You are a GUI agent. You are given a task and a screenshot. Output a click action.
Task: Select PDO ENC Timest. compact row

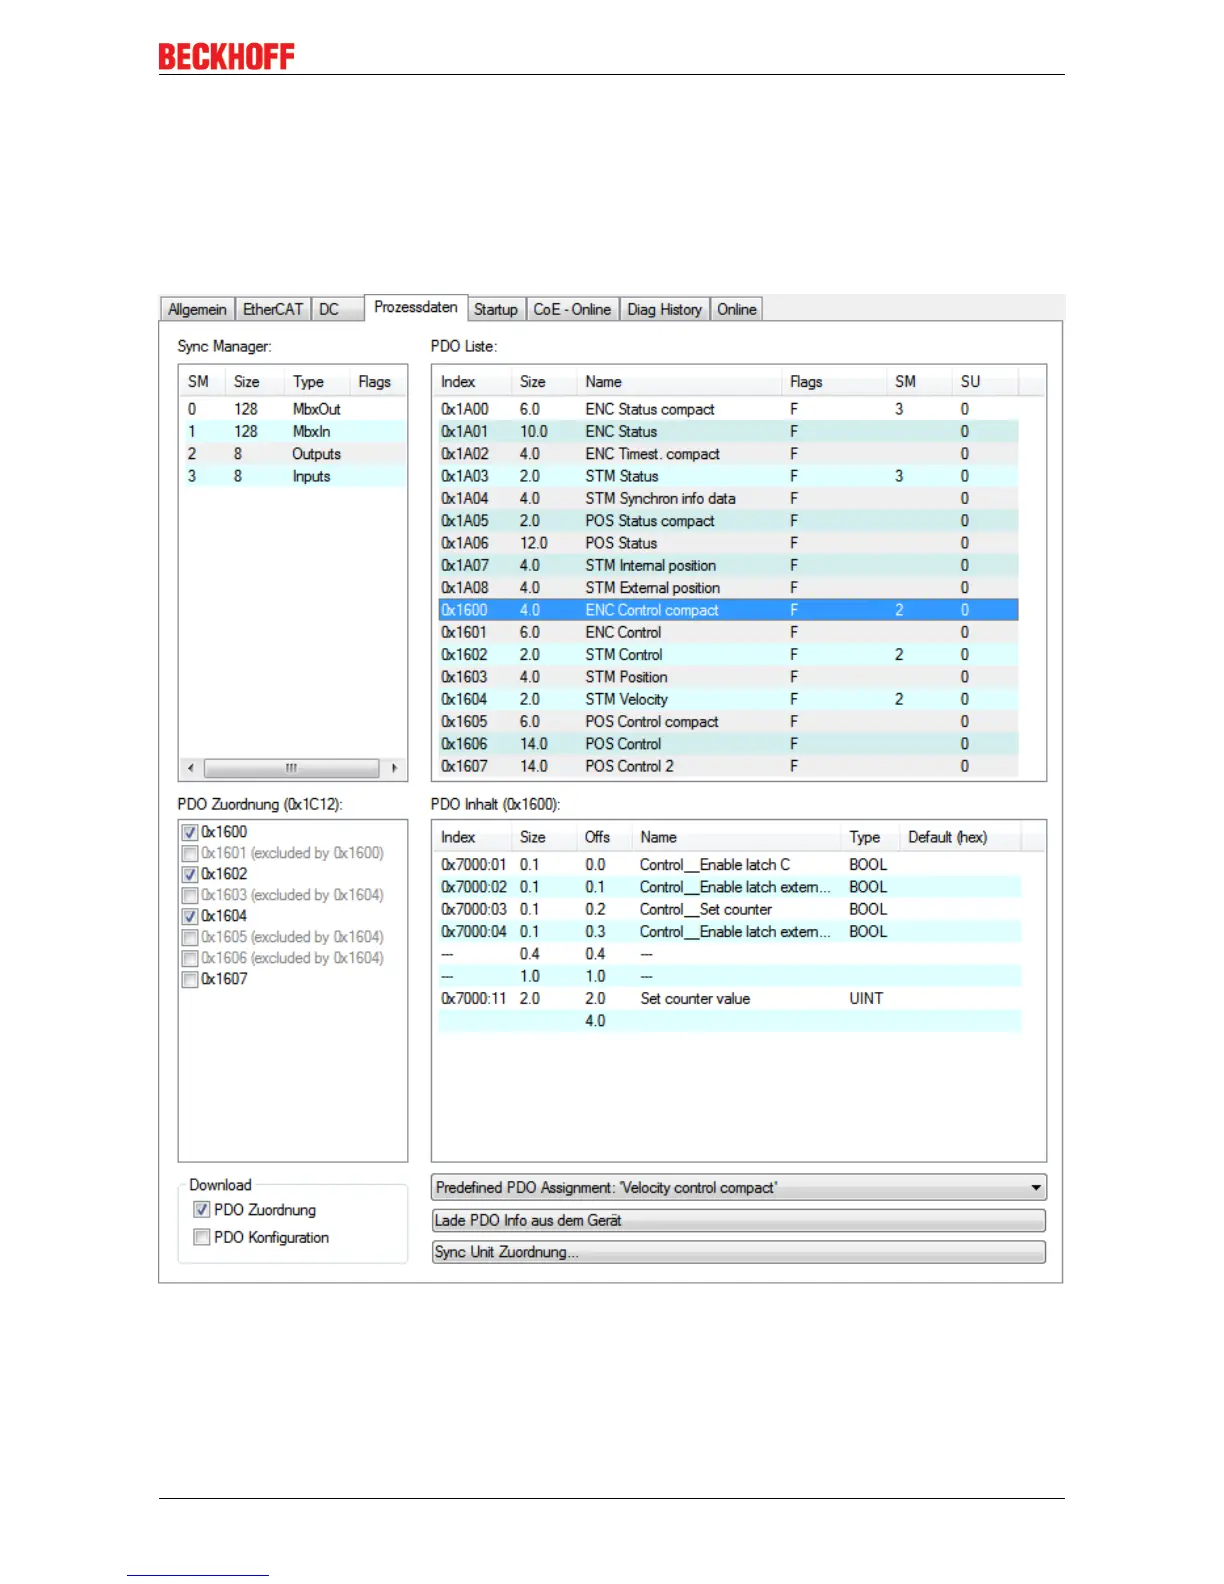(728, 454)
